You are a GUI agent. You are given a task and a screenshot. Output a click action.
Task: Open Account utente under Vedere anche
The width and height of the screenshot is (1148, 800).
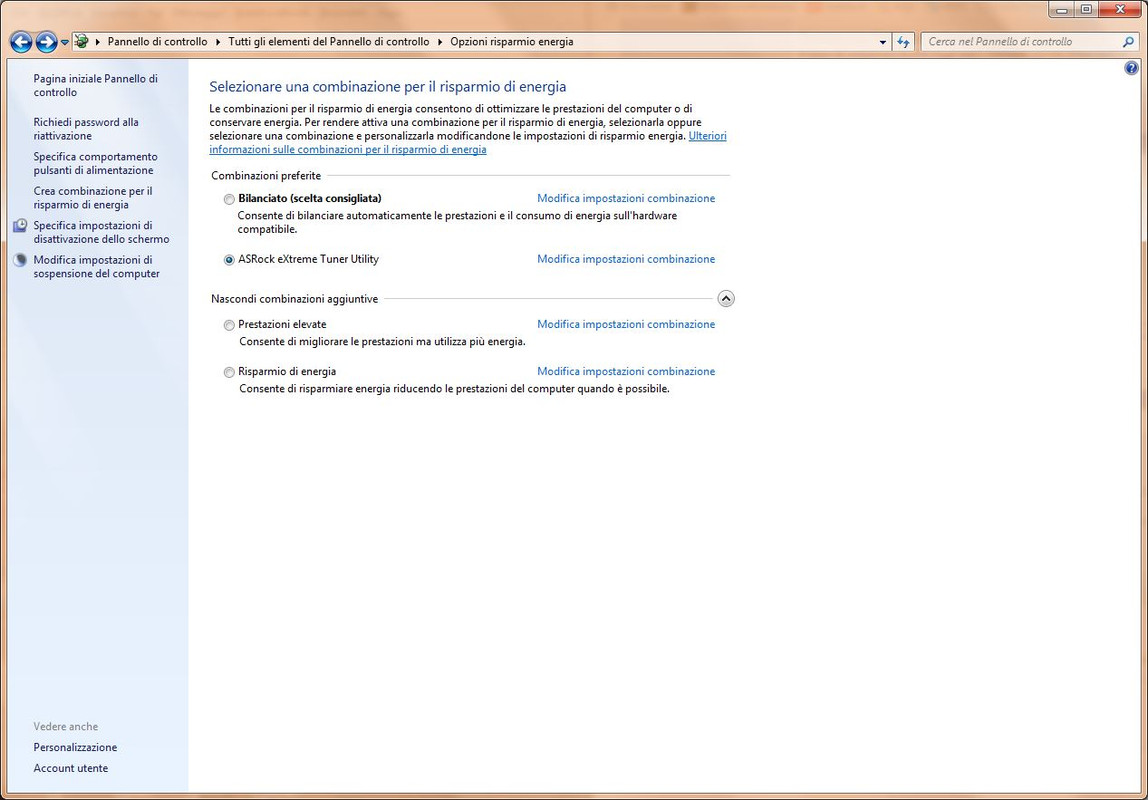pos(70,768)
